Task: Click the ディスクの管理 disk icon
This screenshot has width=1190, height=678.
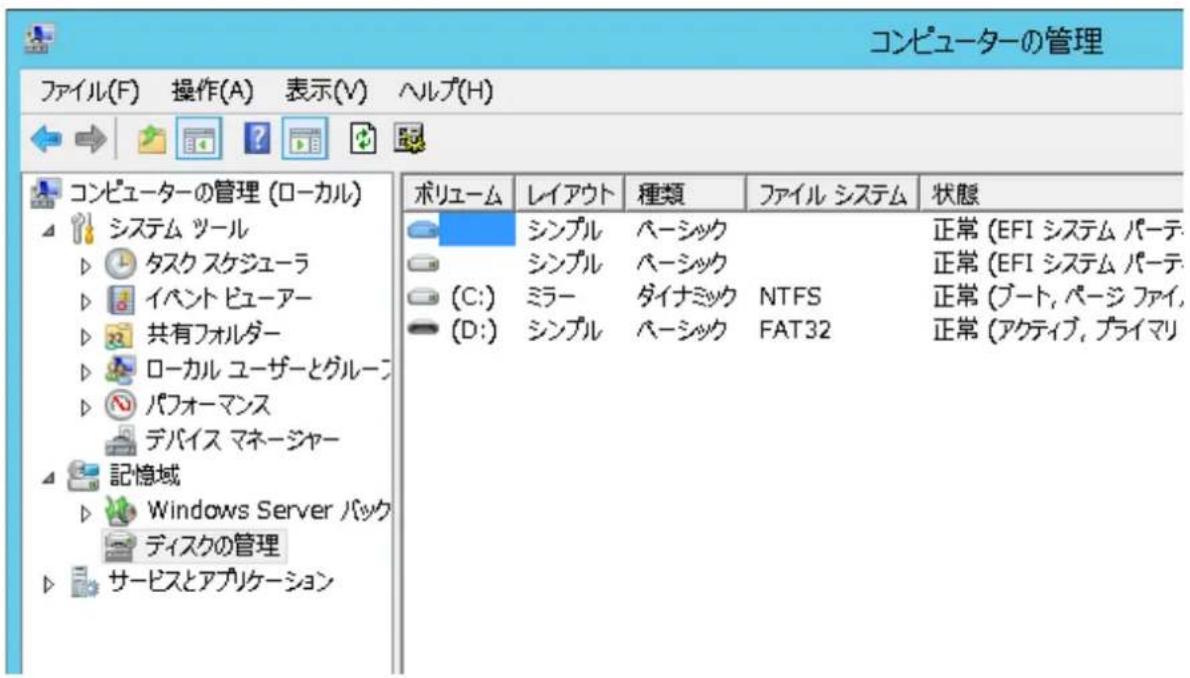Action: (120, 546)
